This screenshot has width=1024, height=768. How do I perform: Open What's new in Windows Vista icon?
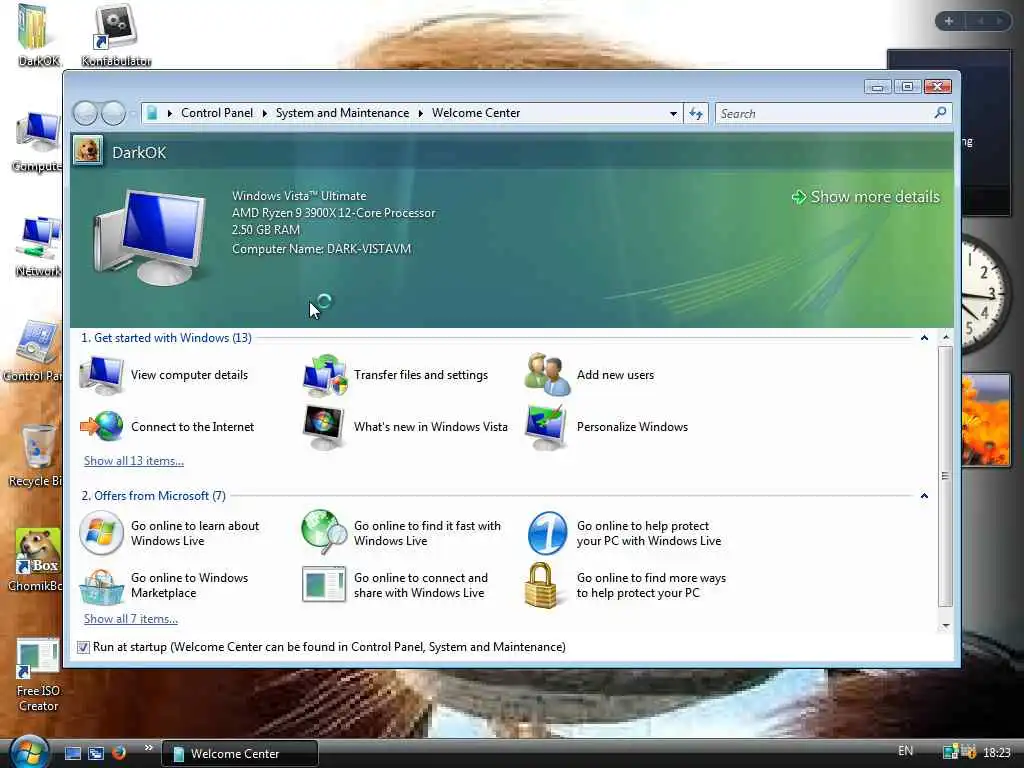tap(324, 427)
